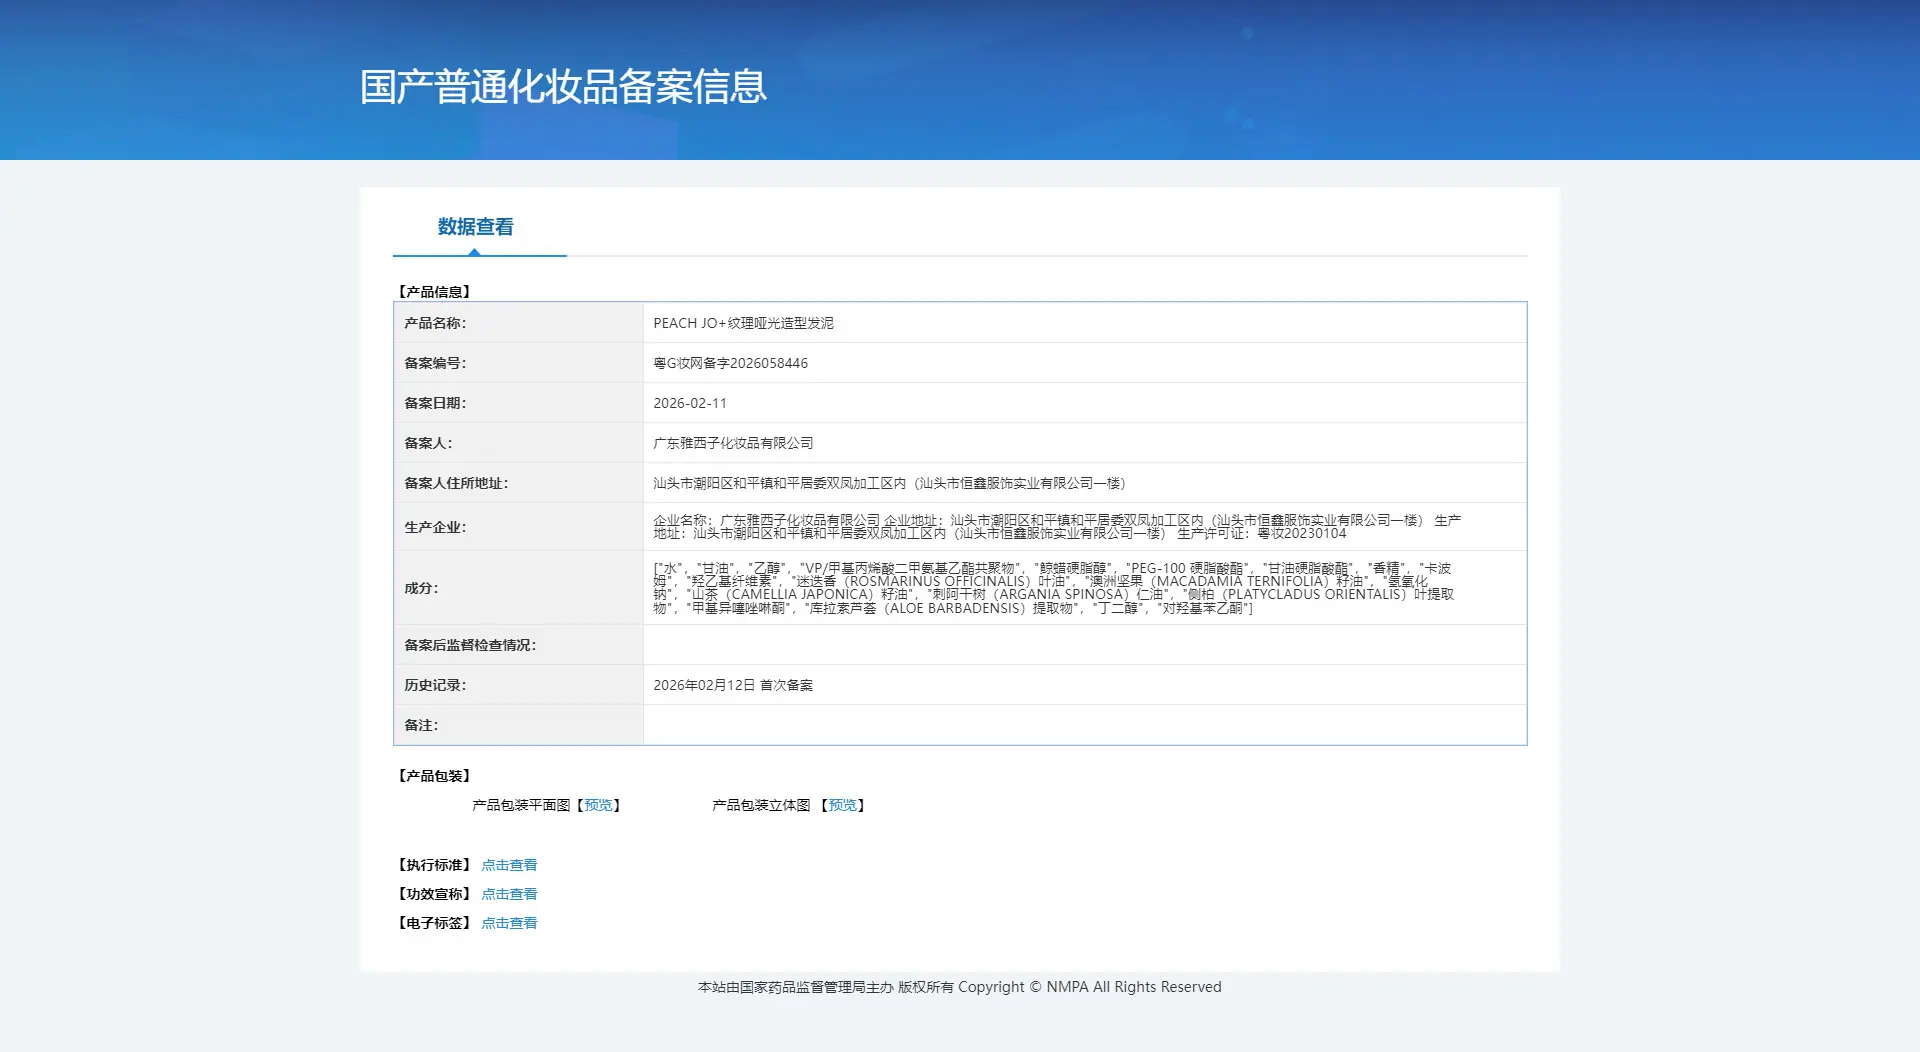Viewport: 1920px width, 1052px height.
Task: Preview the 产品包装平面图 image
Action: point(598,805)
